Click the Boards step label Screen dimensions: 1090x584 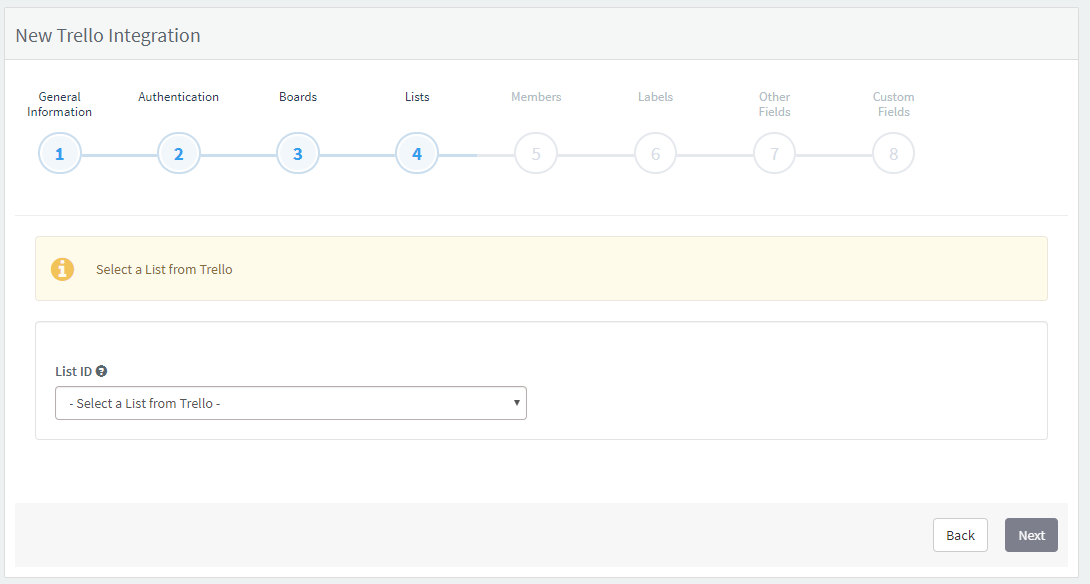(298, 97)
